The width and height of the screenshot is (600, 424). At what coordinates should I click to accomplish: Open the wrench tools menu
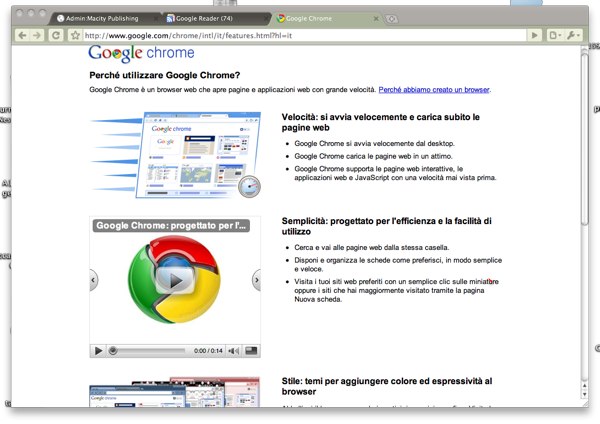click(x=573, y=36)
